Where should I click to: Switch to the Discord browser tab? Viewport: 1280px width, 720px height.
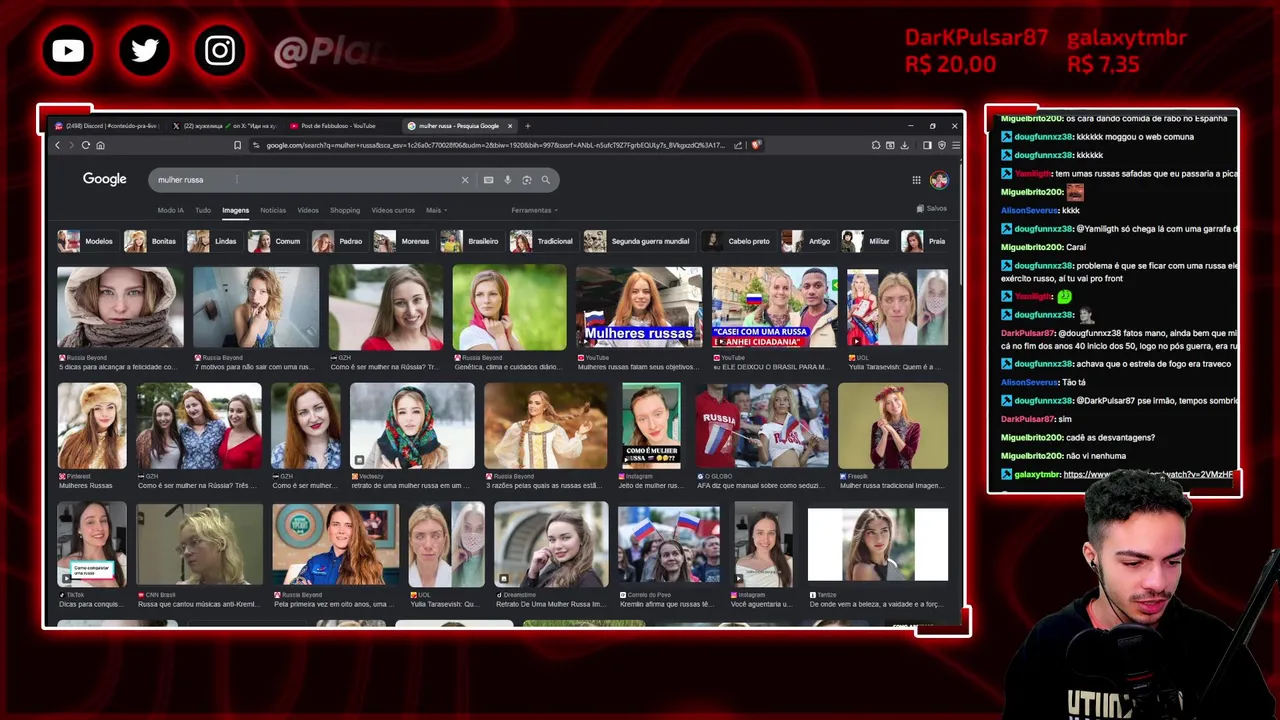(x=107, y=126)
